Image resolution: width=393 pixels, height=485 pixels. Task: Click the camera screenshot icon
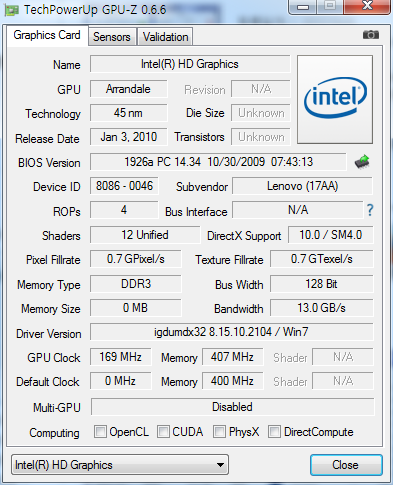click(371, 35)
